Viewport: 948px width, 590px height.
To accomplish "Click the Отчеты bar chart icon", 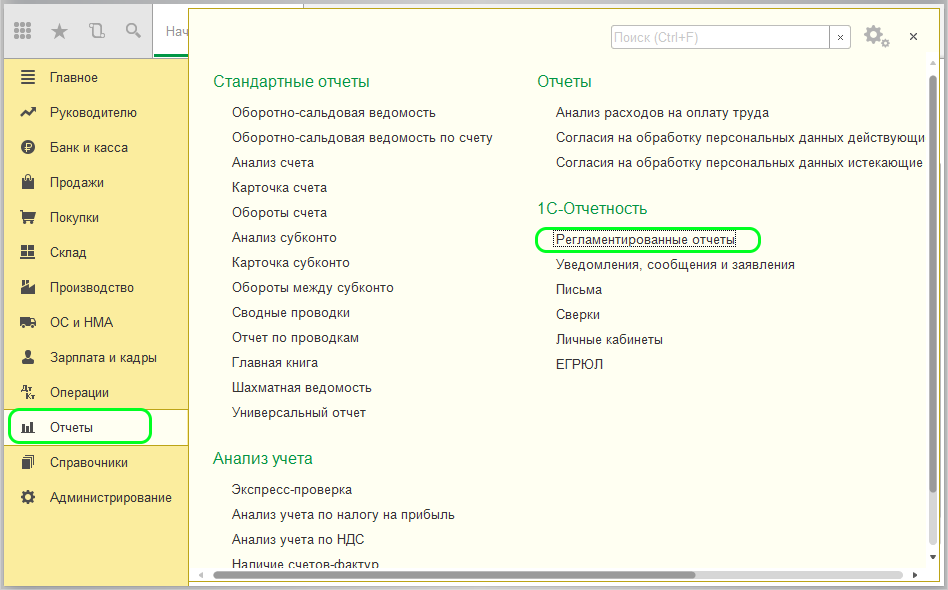I will (28, 427).
